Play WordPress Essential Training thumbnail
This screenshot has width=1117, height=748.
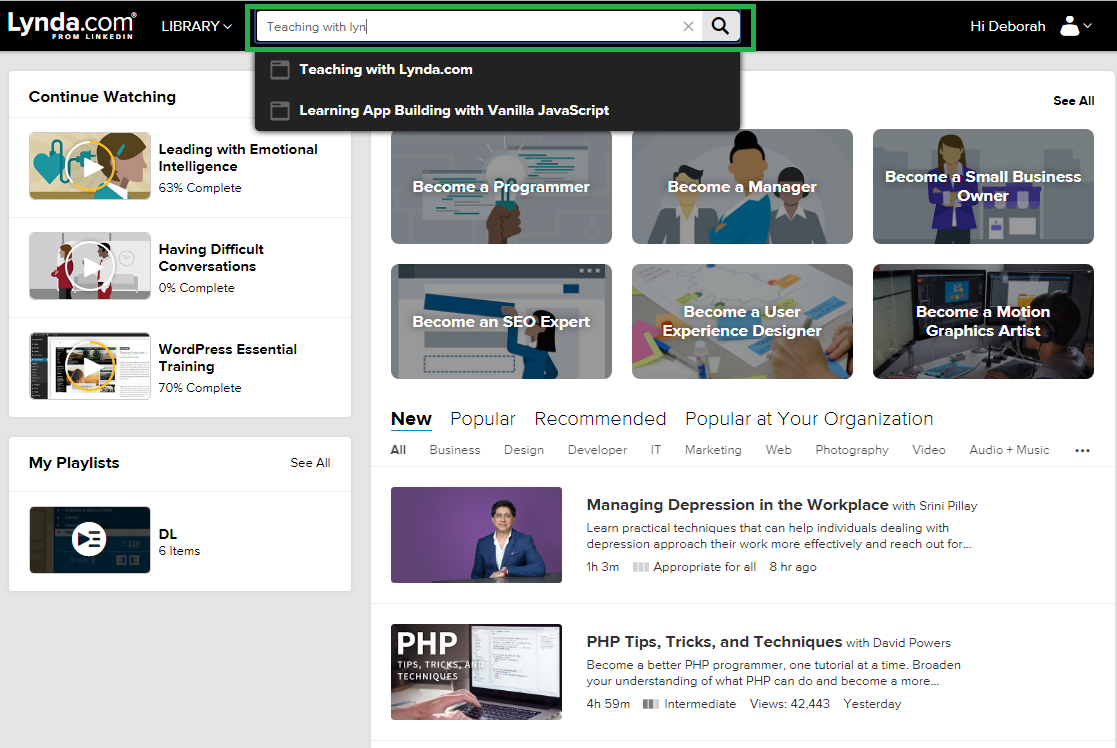[90, 366]
